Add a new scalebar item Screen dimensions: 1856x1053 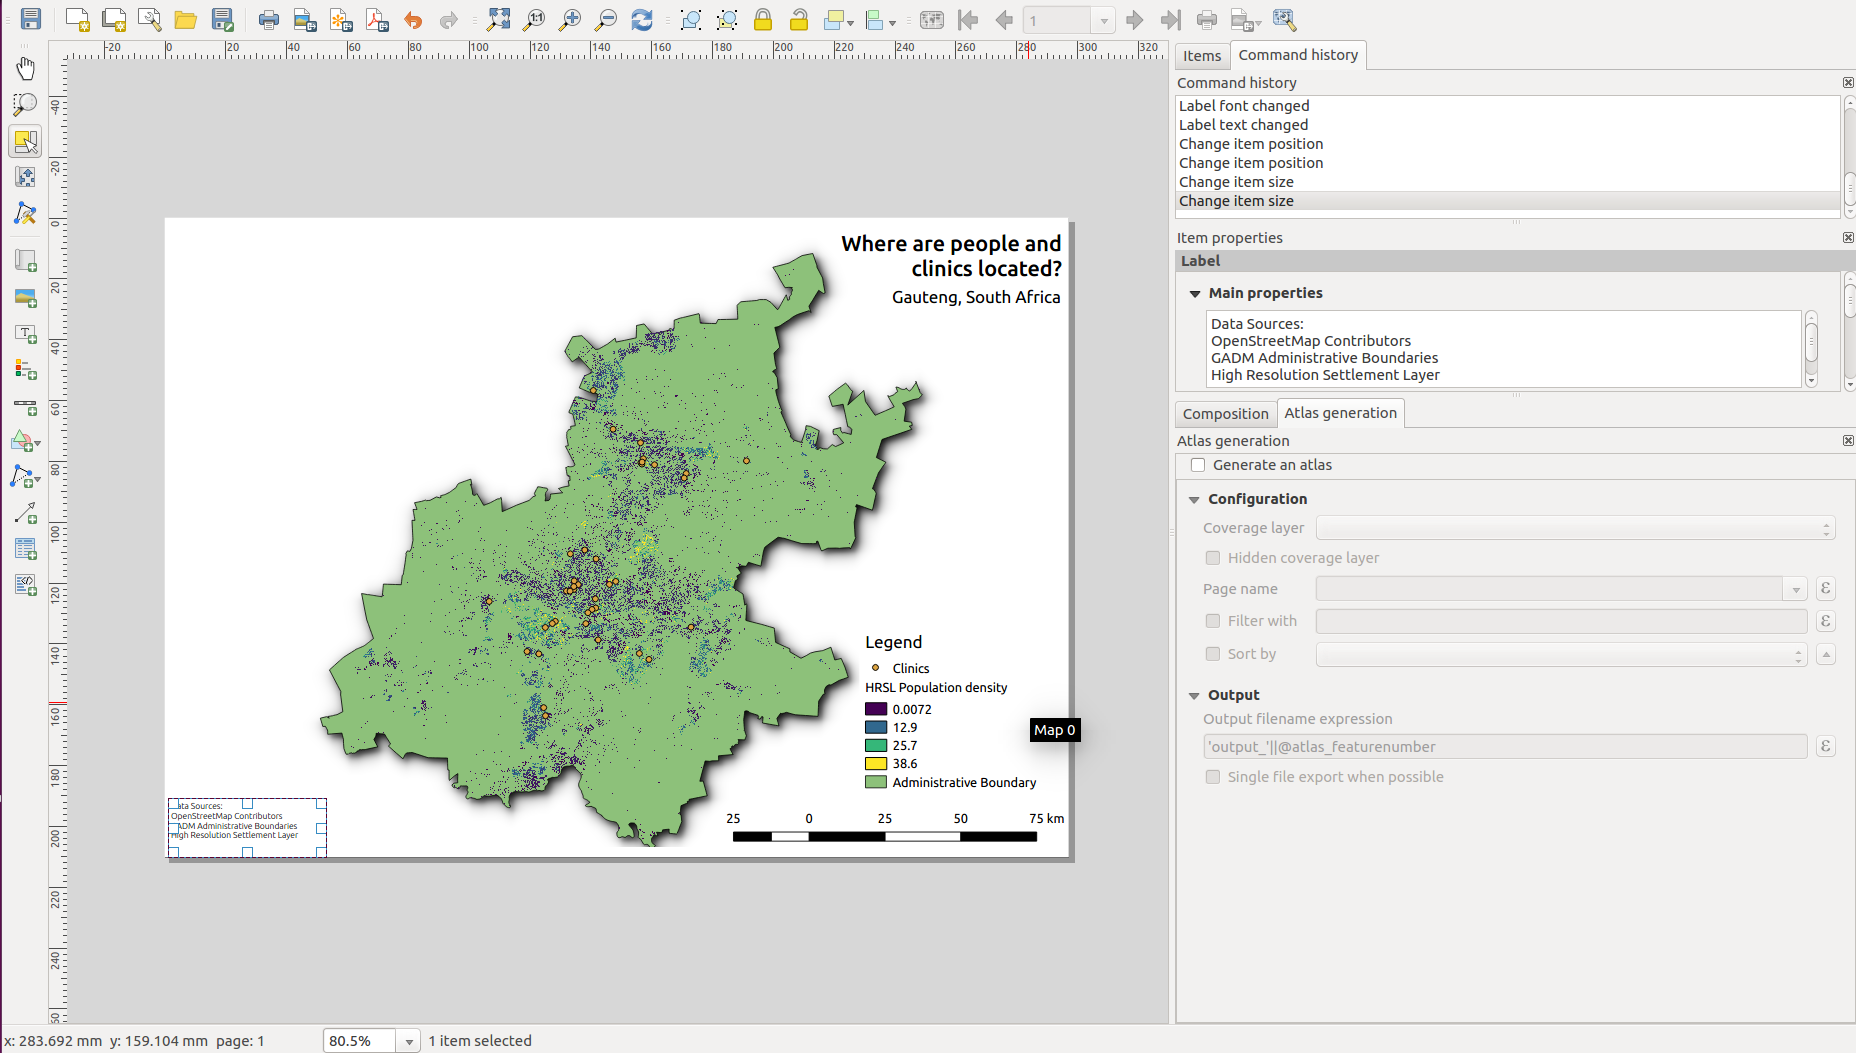25,406
